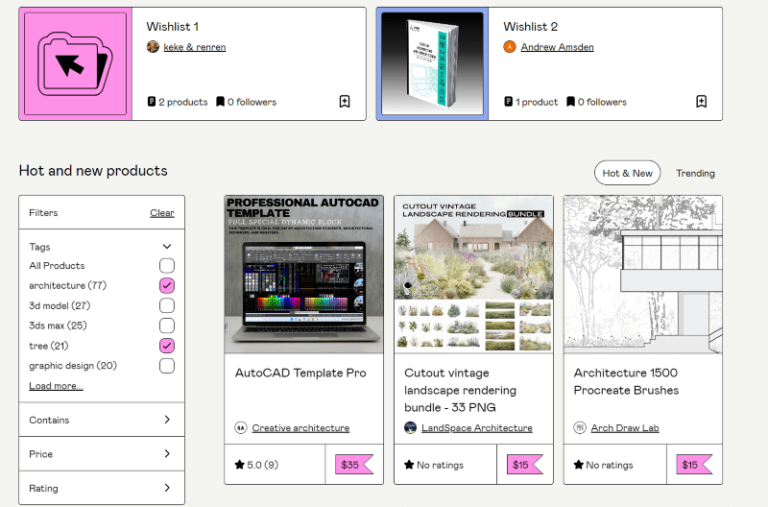The image size is (768, 507).
Task: Uncheck the tree (21) tag
Action: [x=167, y=346]
